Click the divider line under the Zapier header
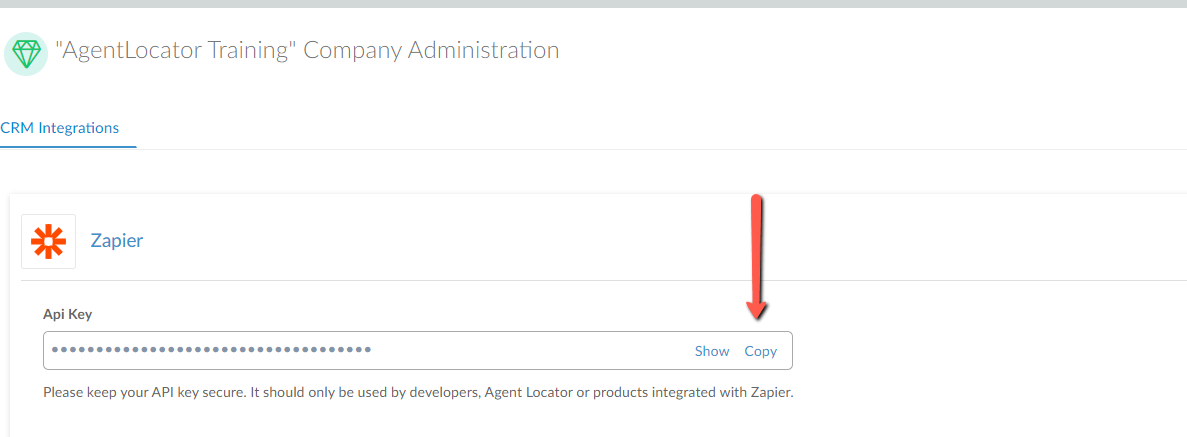 pos(604,280)
